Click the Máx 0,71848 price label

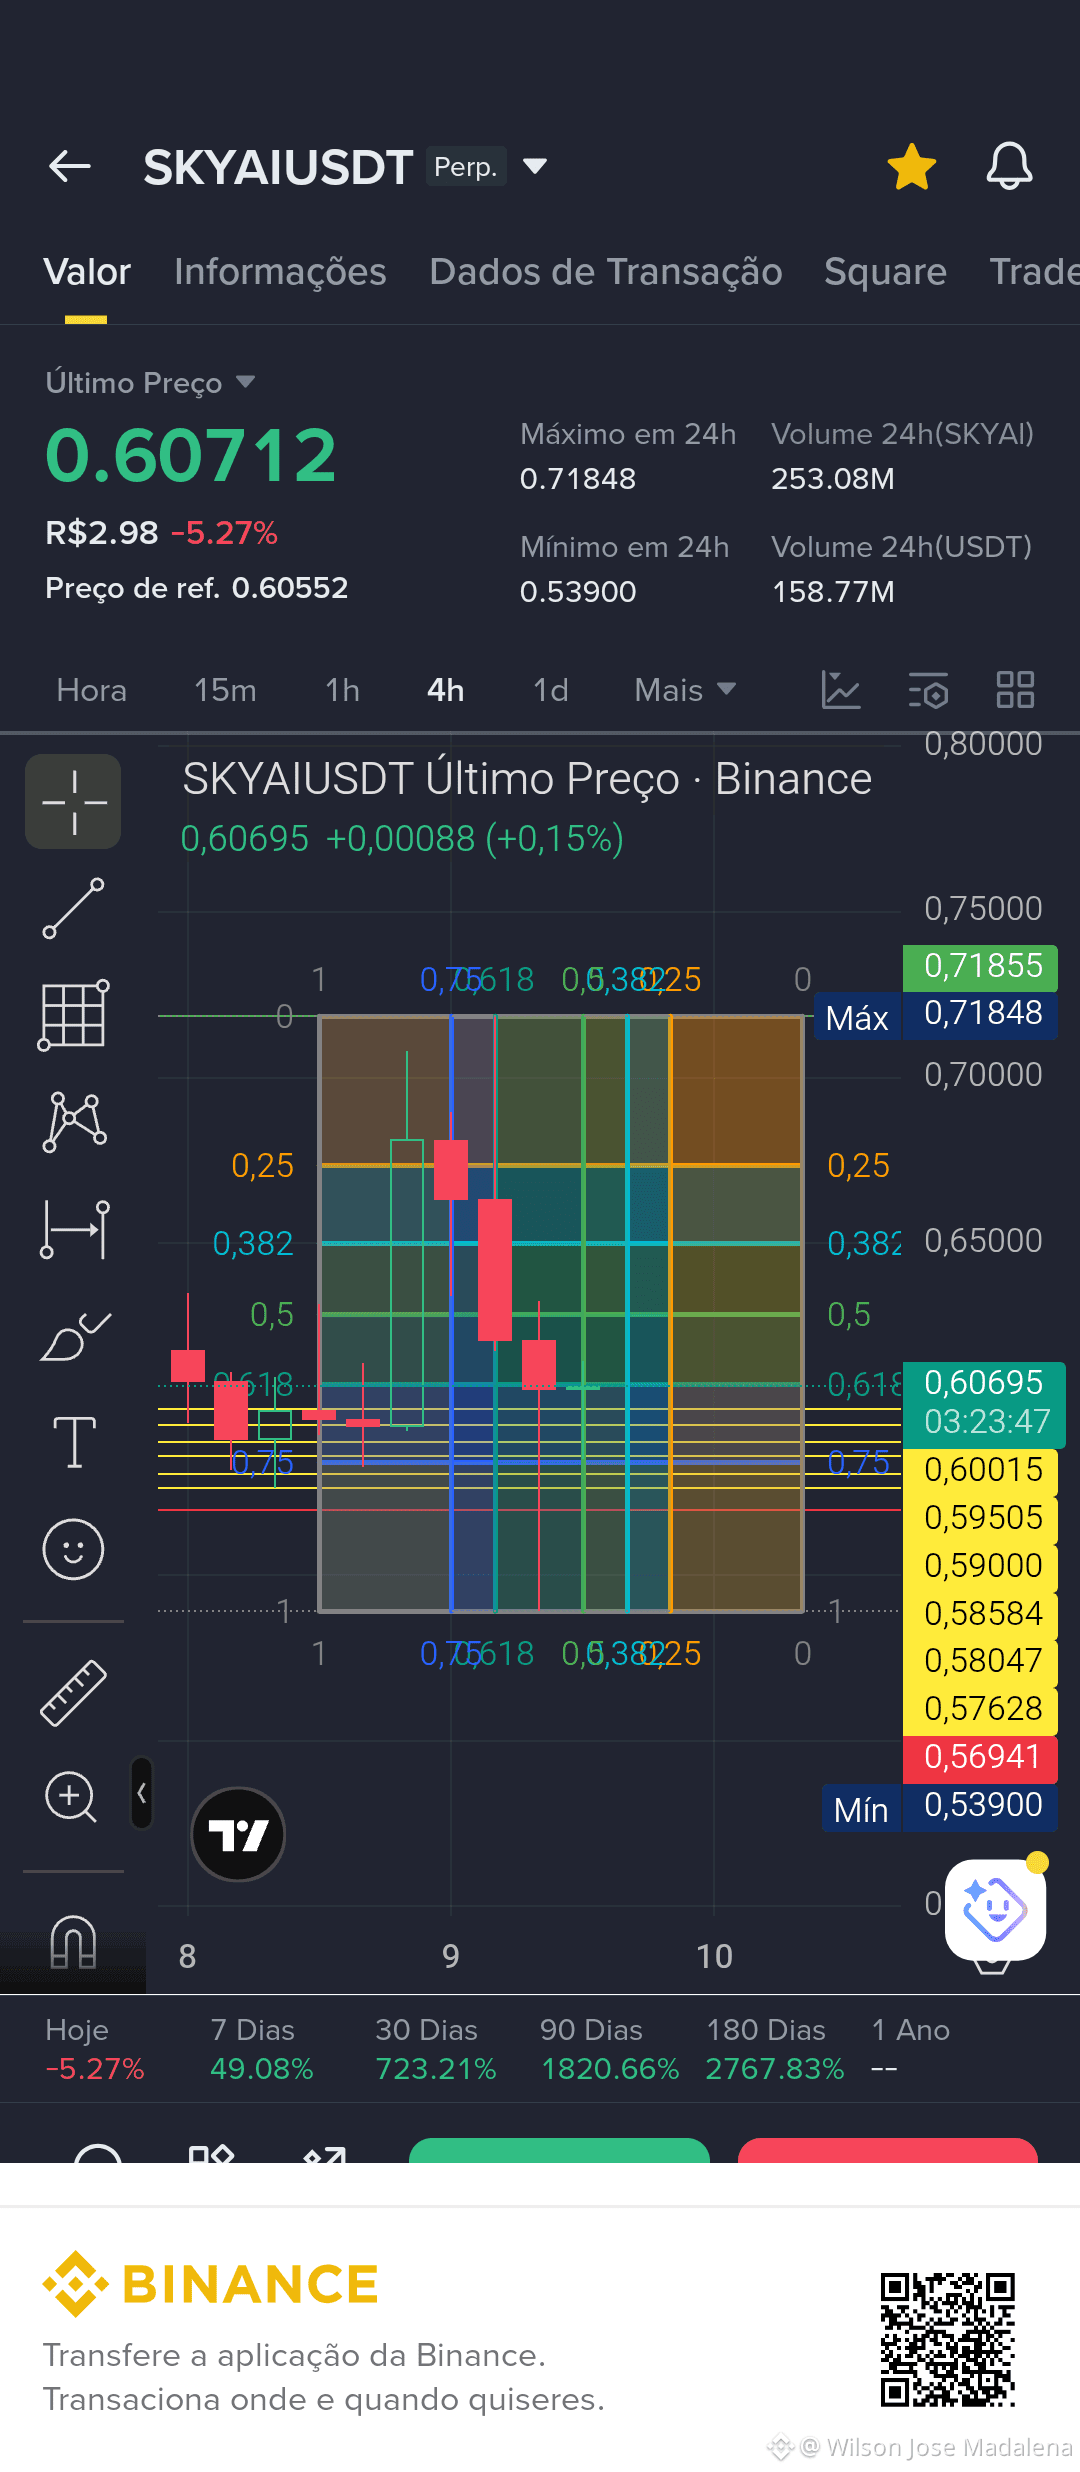point(935,1016)
